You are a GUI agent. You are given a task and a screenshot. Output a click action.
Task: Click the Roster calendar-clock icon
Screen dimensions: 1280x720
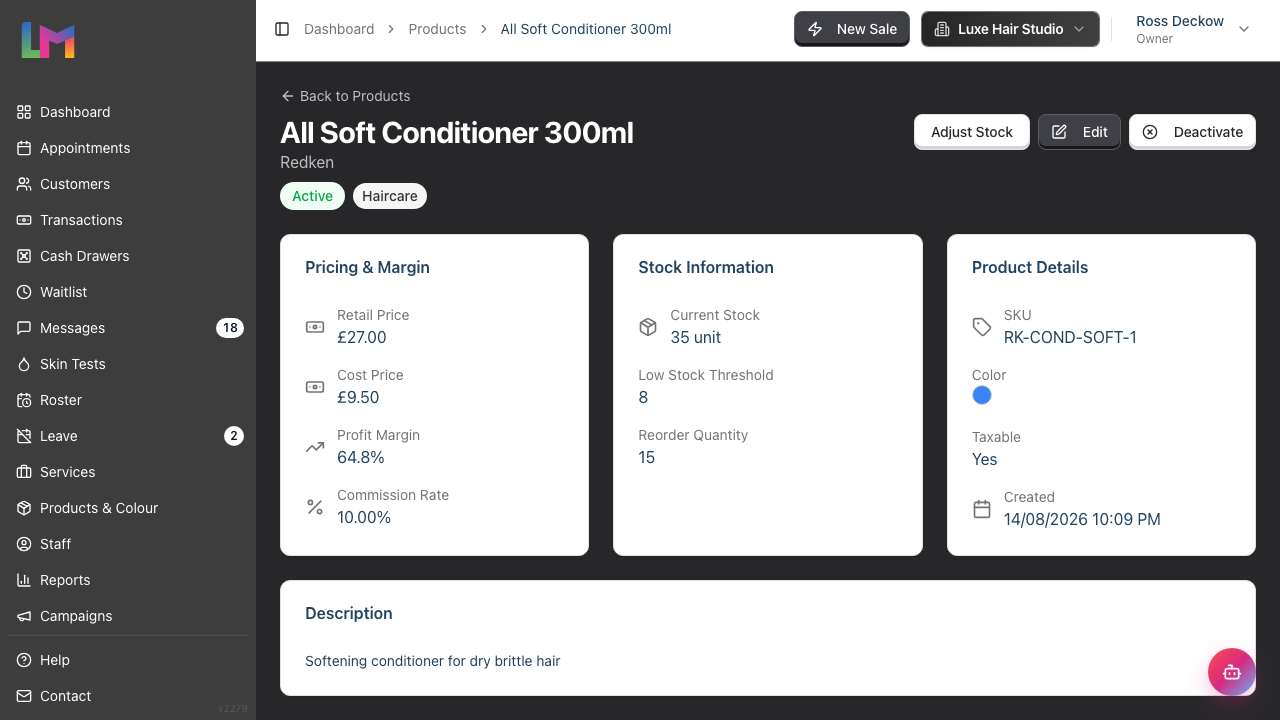point(24,400)
